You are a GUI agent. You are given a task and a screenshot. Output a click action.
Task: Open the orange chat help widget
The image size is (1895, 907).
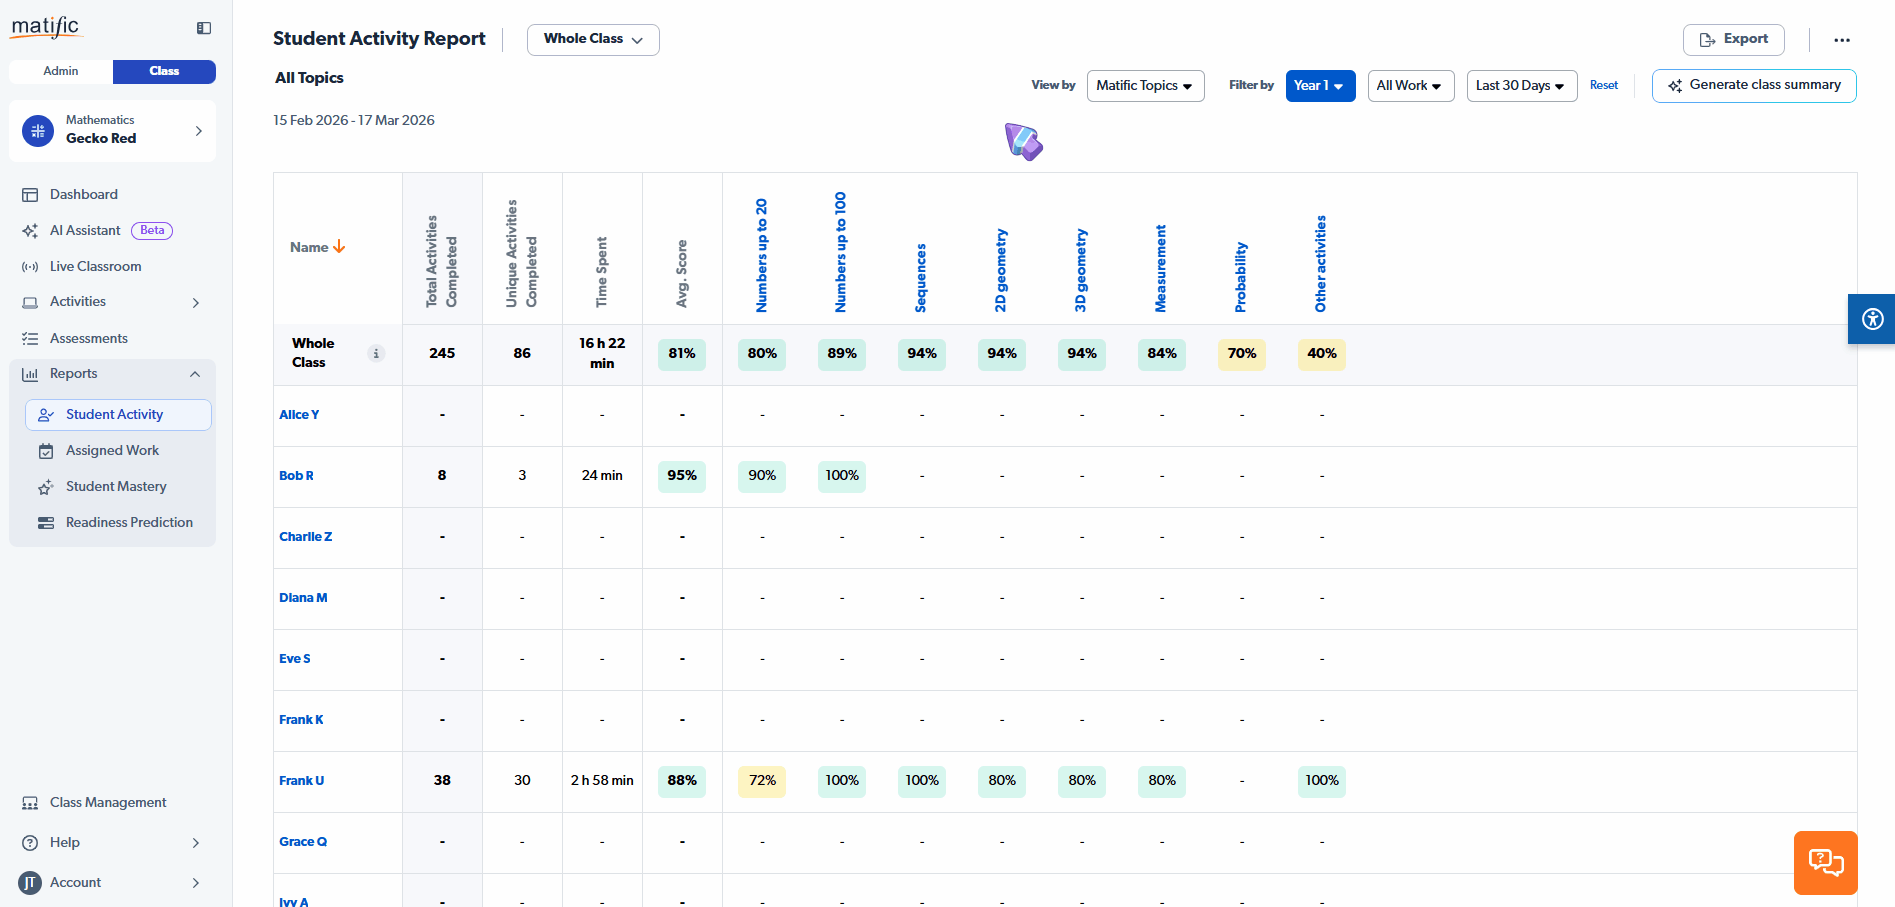coord(1825,862)
